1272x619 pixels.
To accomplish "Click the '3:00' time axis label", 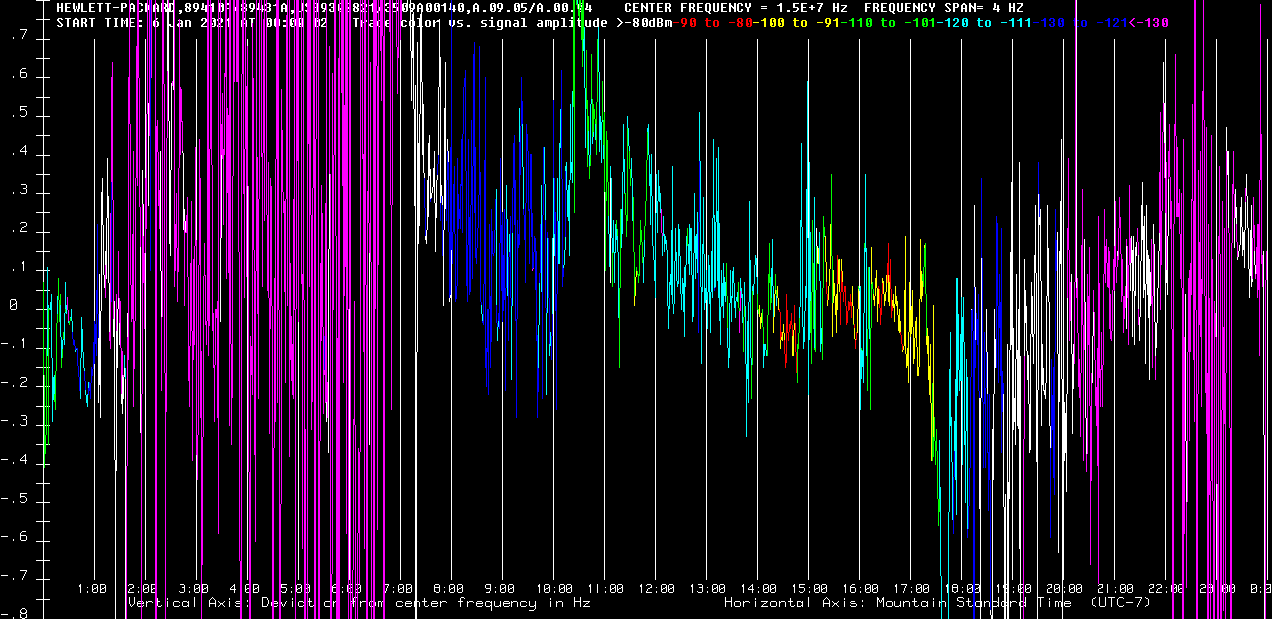I will click(194, 589).
